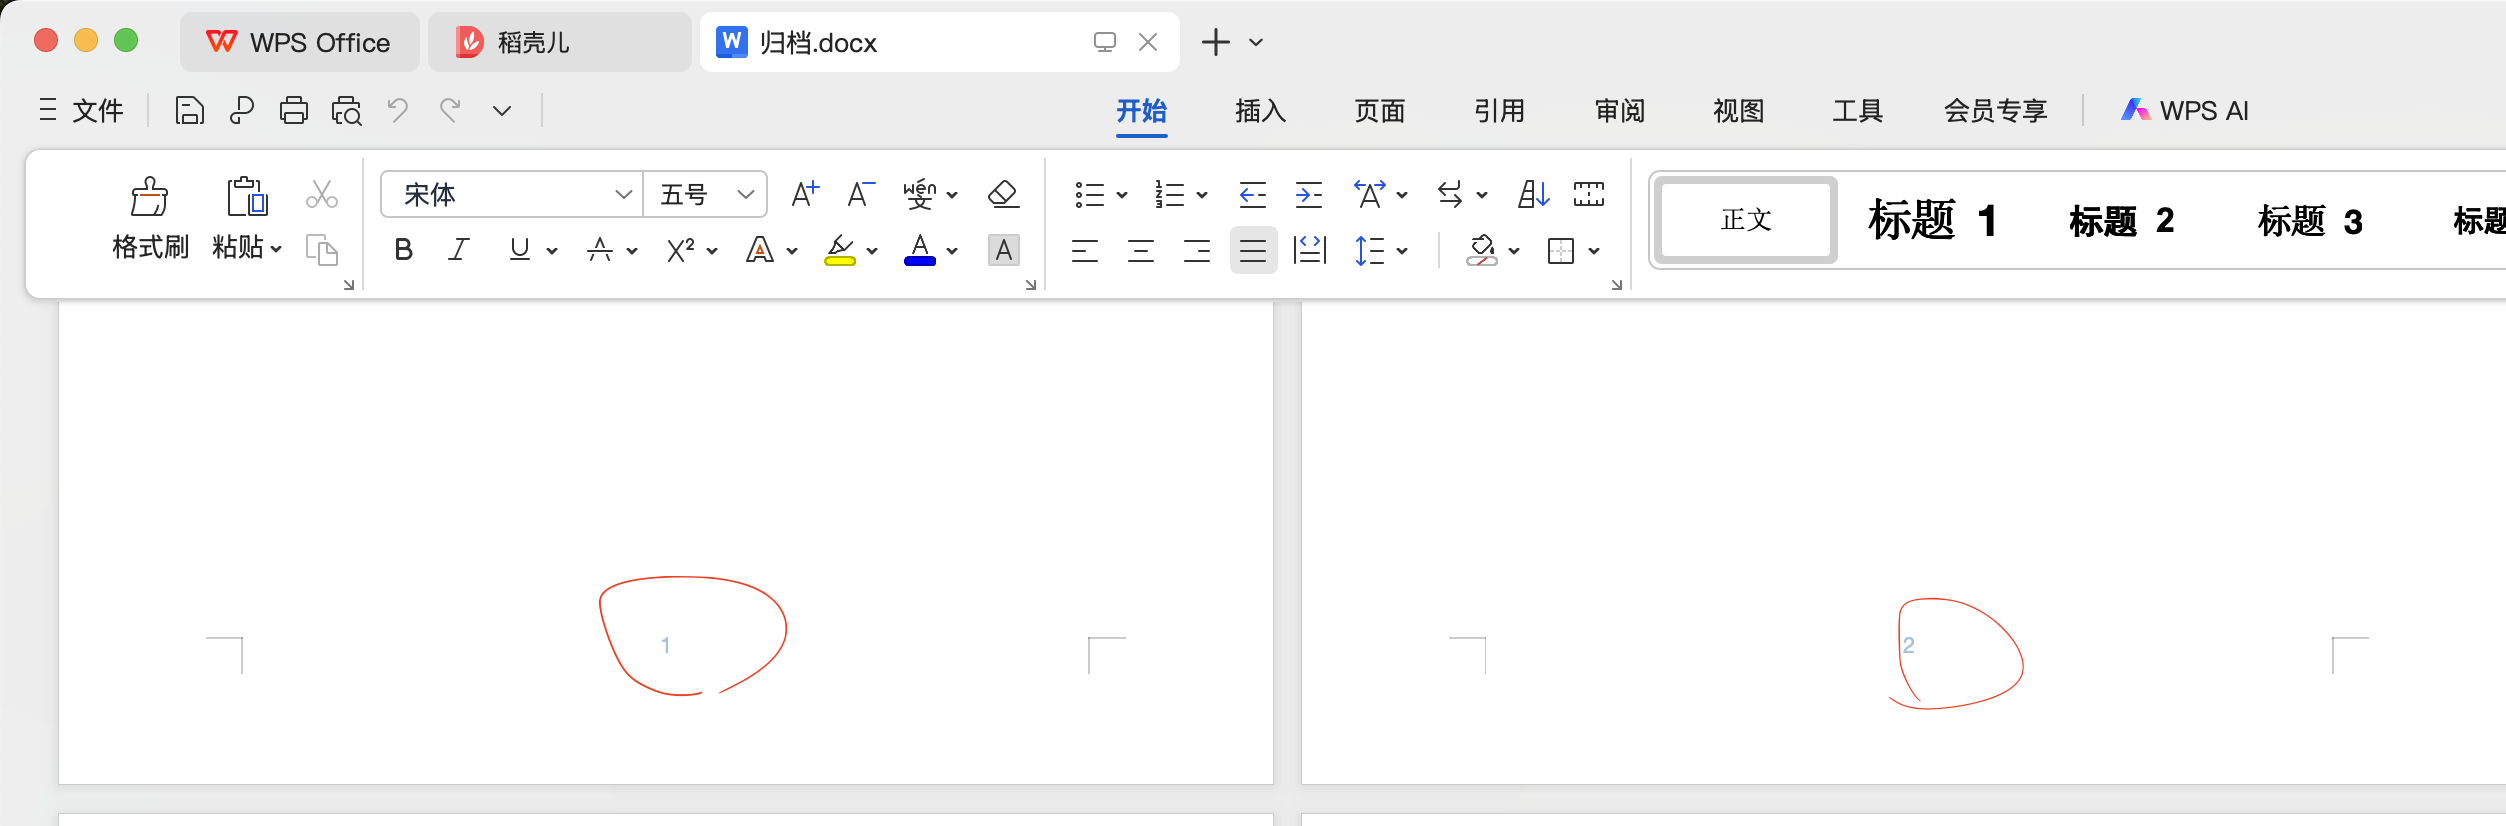Switch to the 审阅 ribbon tab
Viewport: 2506px width, 826px height.
(1619, 110)
